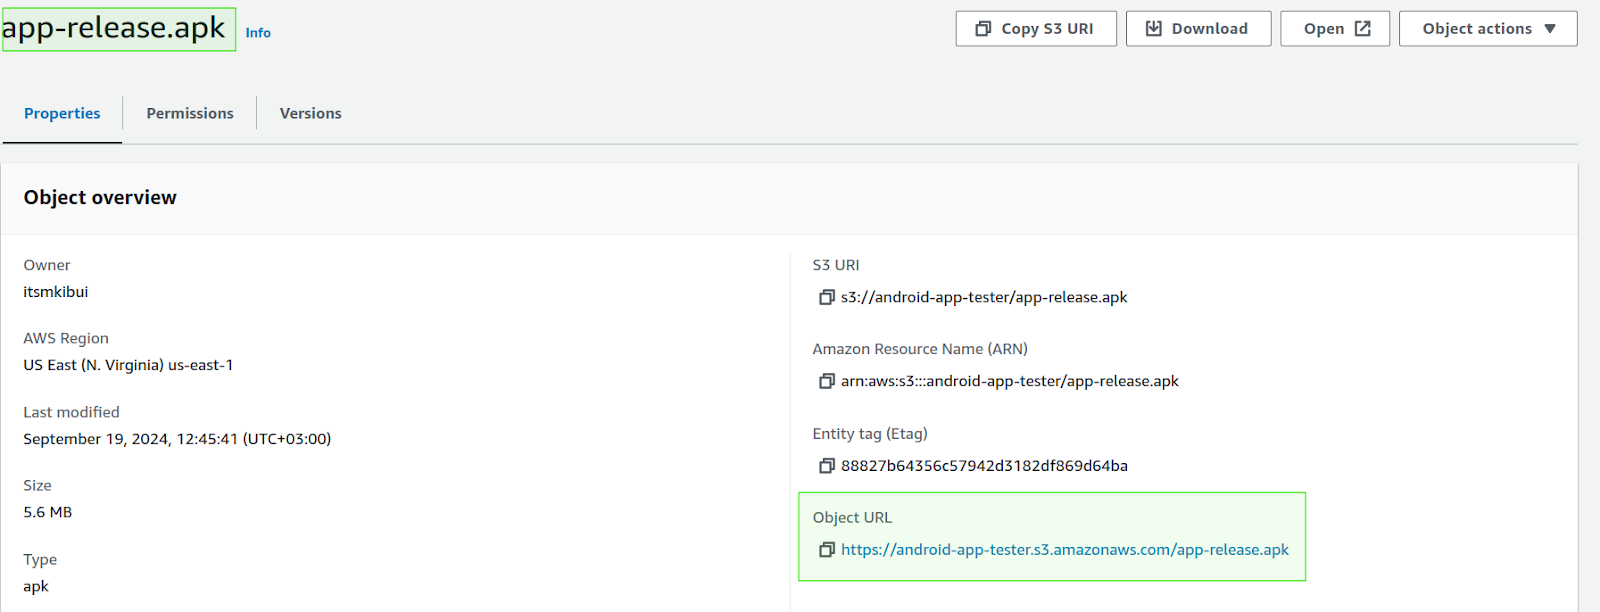Click the Object overview section heading
Image resolution: width=1600 pixels, height=612 pixels.
click(100, 198)
